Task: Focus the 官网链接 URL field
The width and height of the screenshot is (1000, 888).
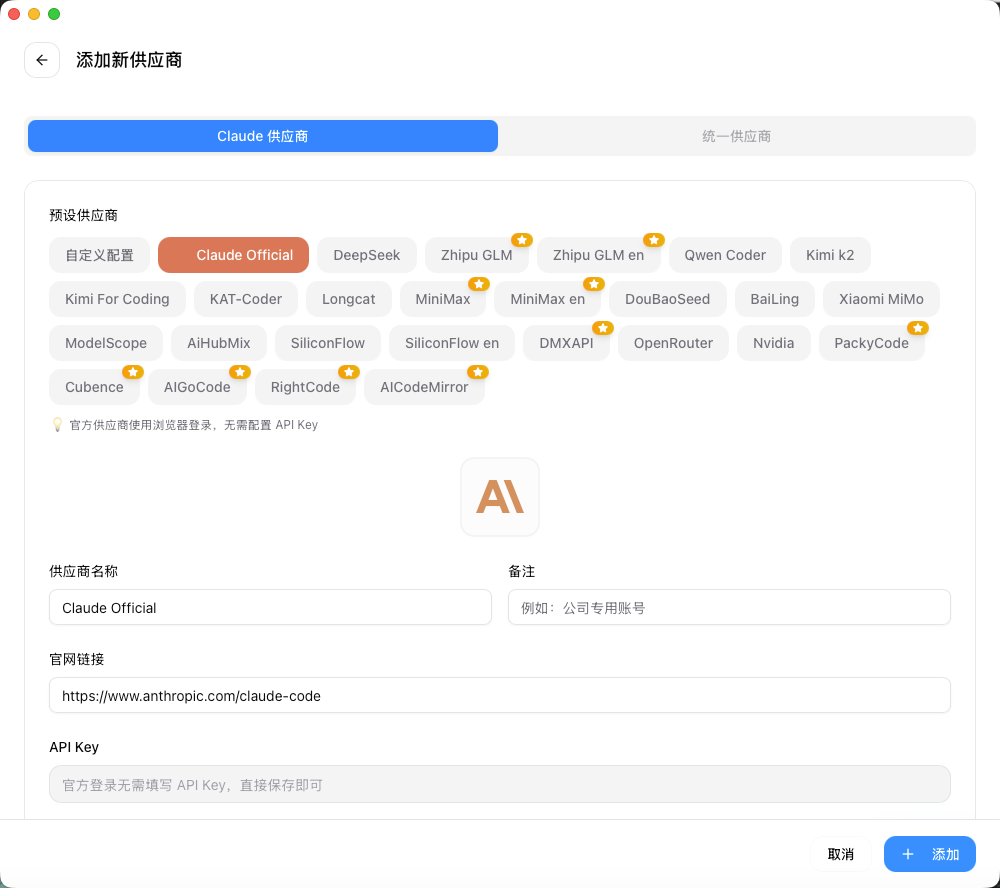Action: tap(500, 695)
